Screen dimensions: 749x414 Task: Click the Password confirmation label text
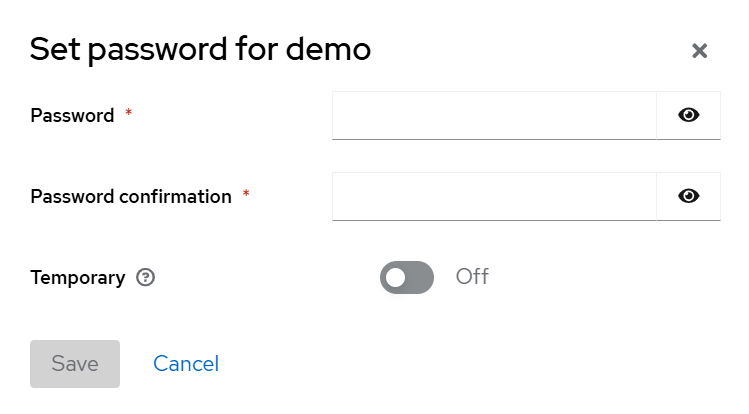(131, 197)
